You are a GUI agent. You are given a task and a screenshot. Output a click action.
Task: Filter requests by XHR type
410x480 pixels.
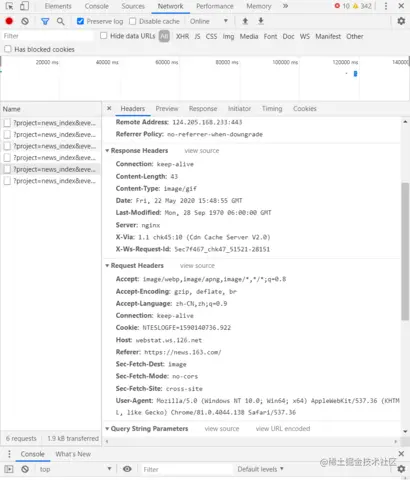[182, 36]
